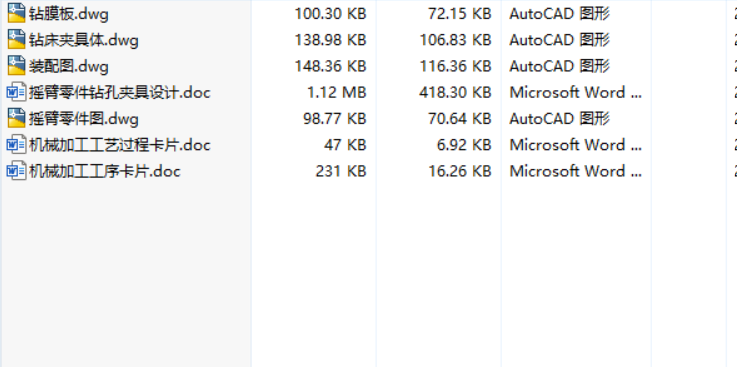Click the 1.12 MB size entry
Viewport: 737px width, 367px height.
[x=336, y=93]
